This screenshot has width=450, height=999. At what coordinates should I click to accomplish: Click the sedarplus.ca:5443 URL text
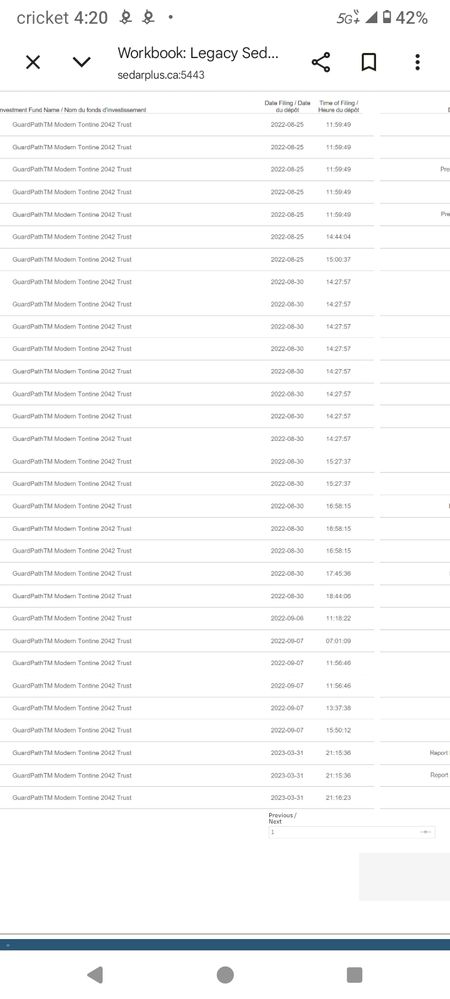161,75
